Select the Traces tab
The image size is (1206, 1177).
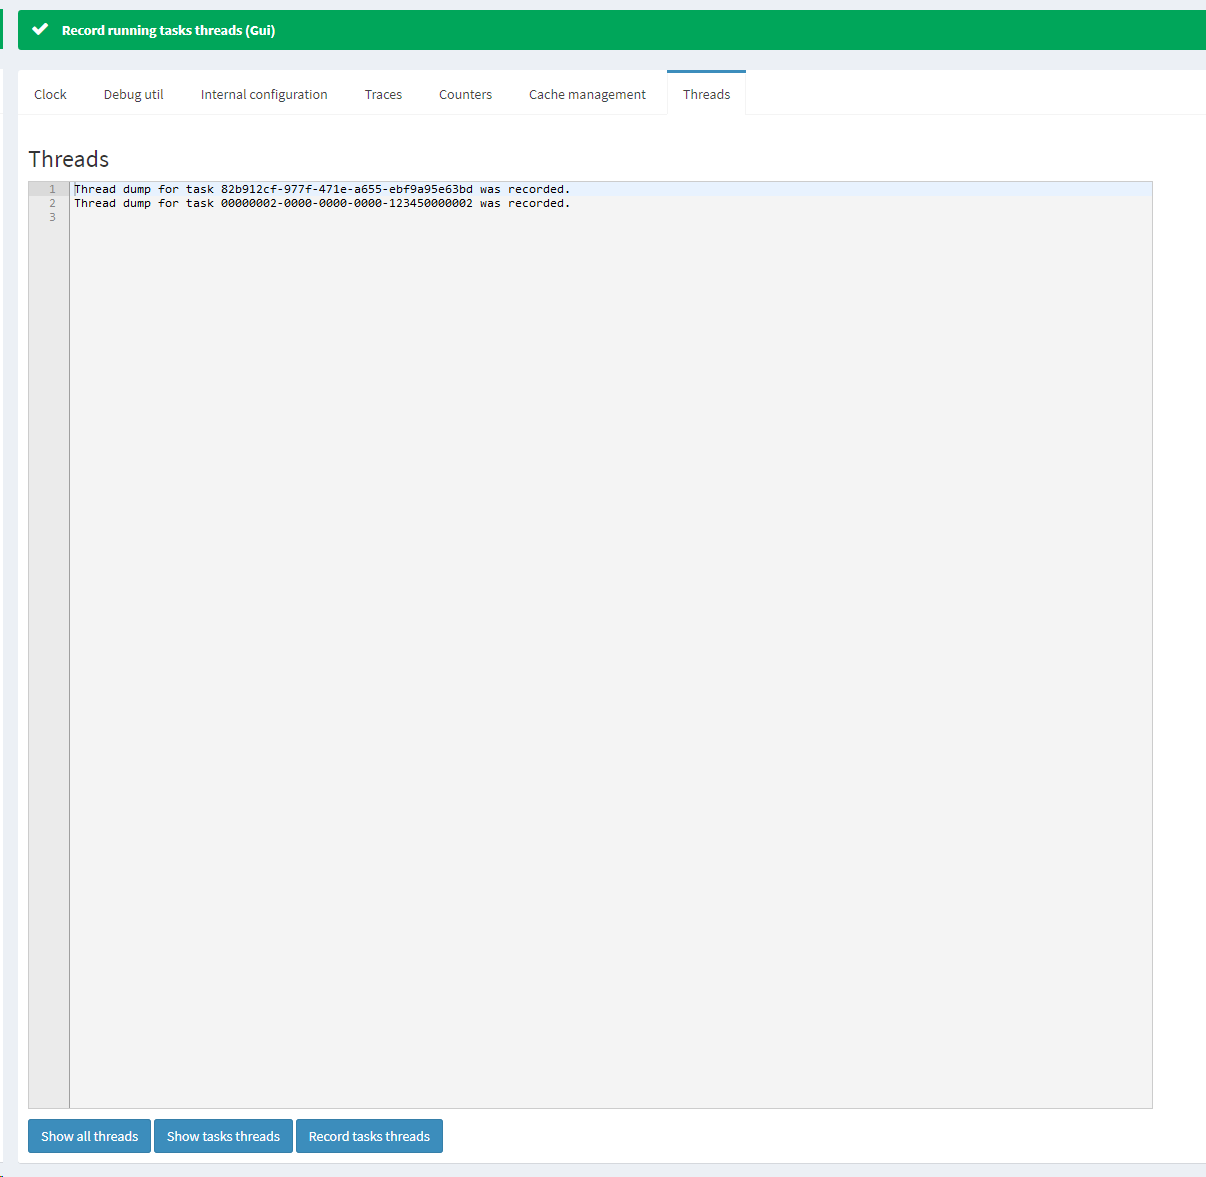(383, 94)
